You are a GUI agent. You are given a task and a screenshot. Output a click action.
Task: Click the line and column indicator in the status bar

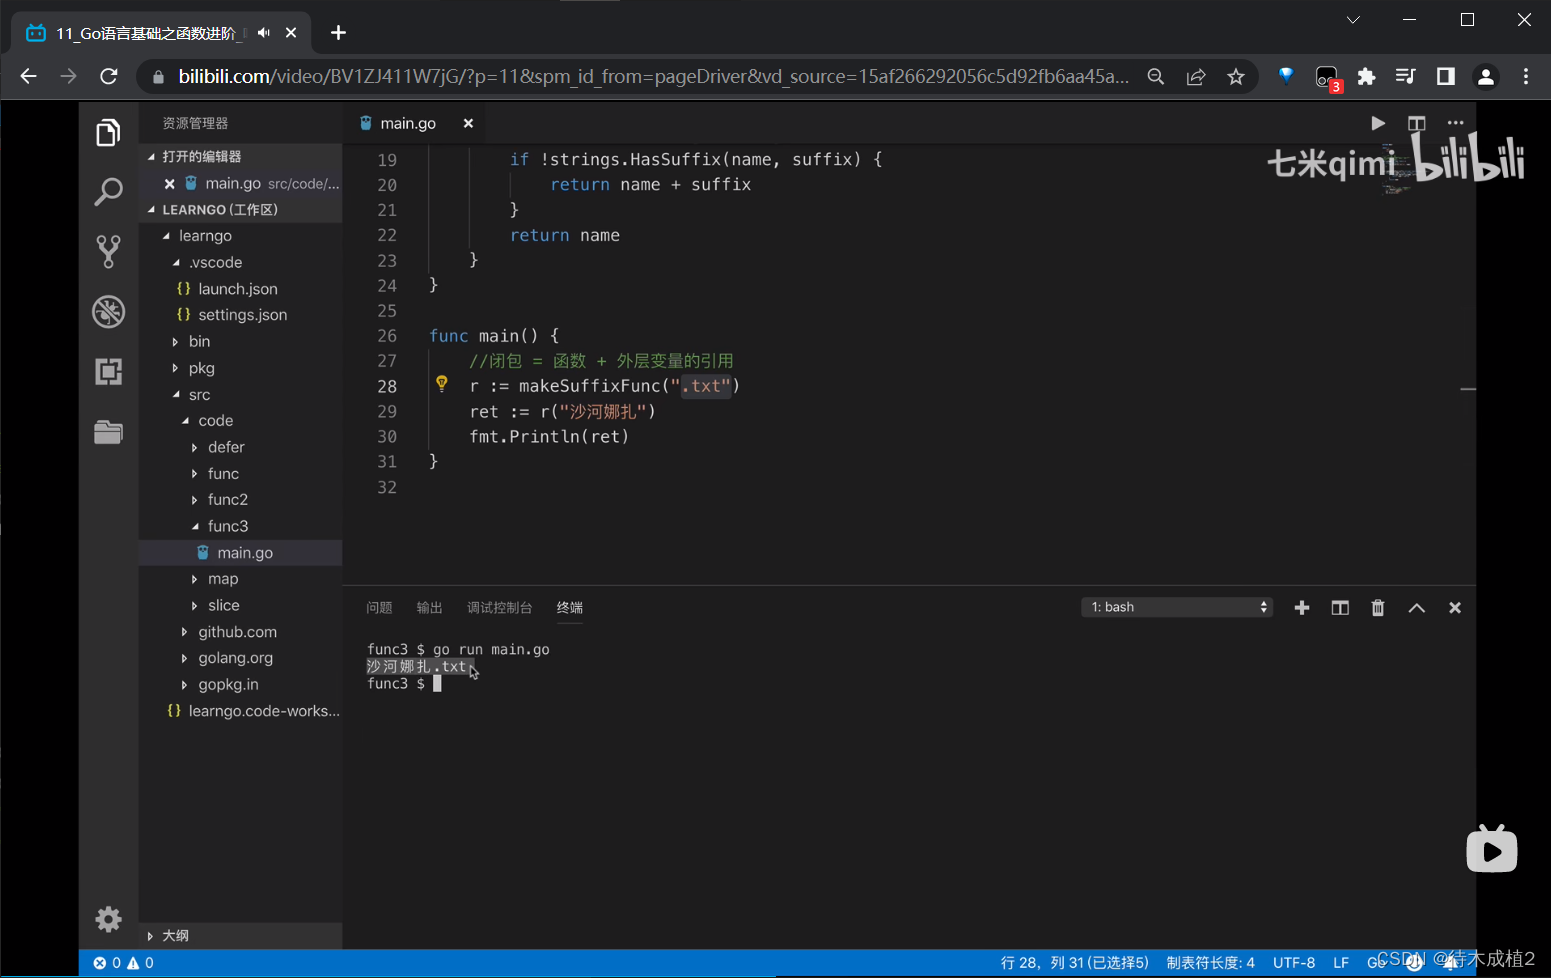click(x=1075, y=963)
